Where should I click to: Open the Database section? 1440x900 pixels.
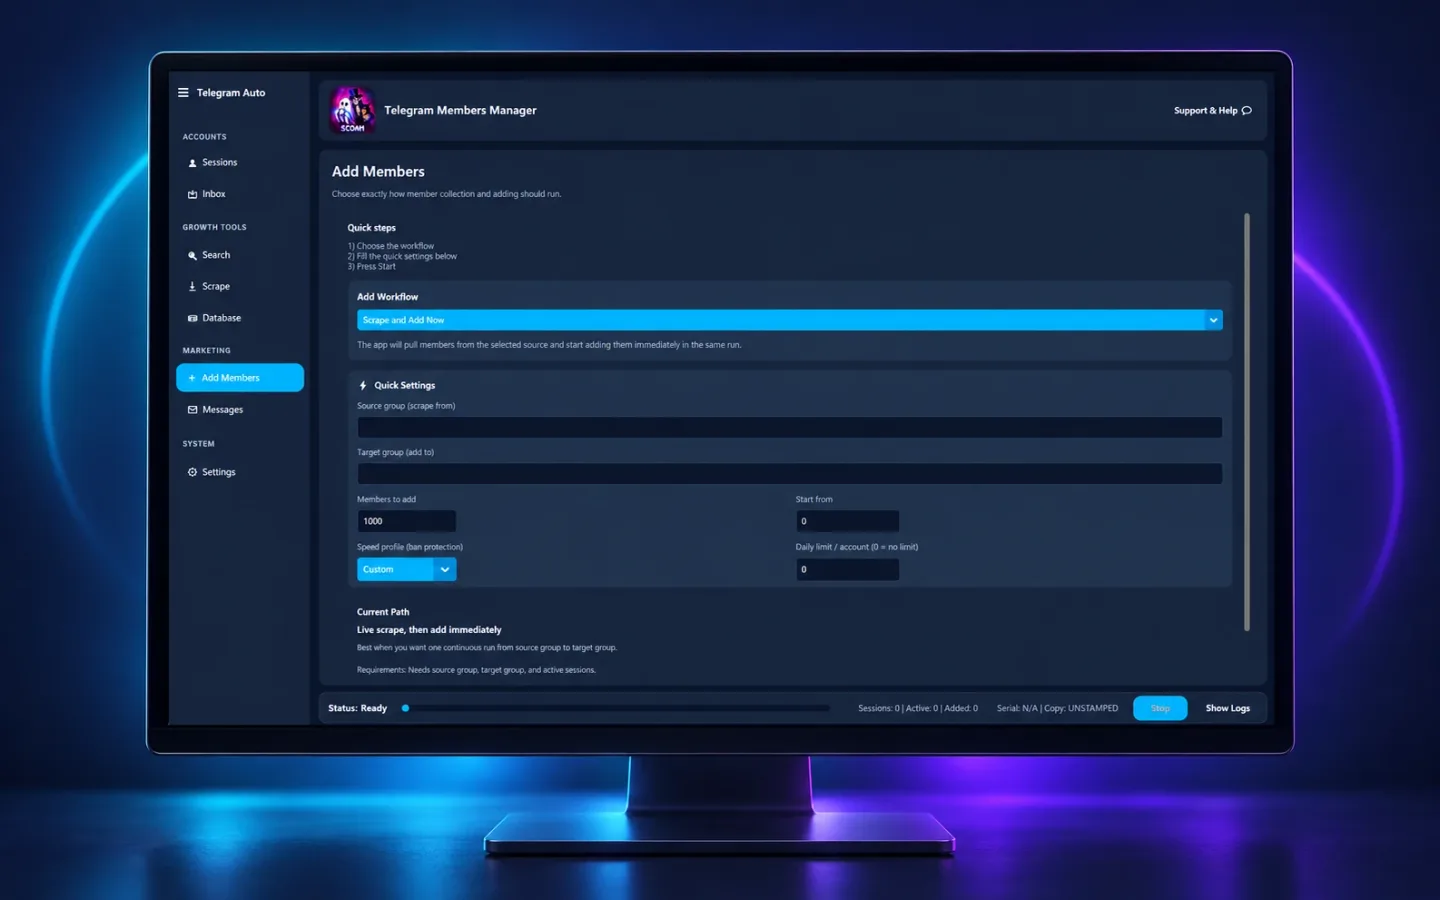click(221, 318)
